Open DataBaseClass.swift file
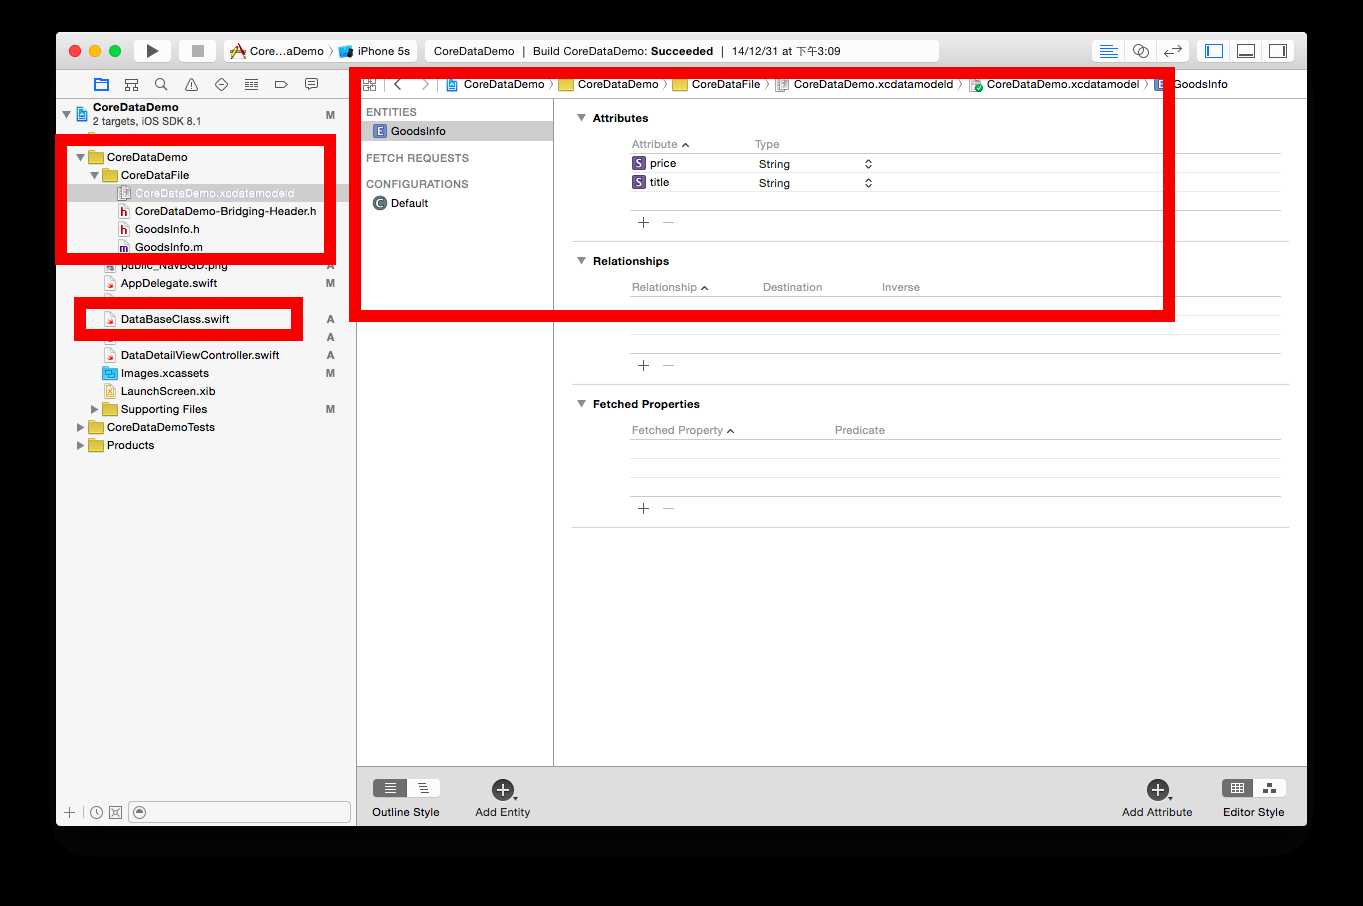 (175, 319)
